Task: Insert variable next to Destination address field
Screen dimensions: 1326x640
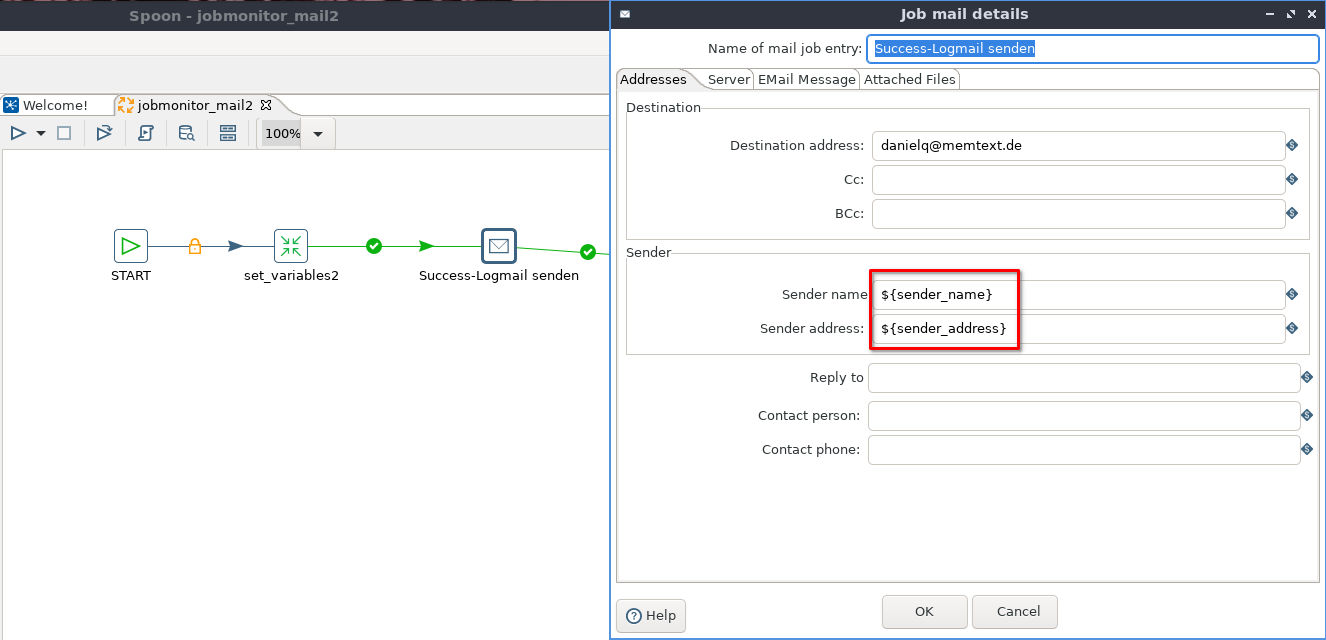Action: tap(1292, 146)
